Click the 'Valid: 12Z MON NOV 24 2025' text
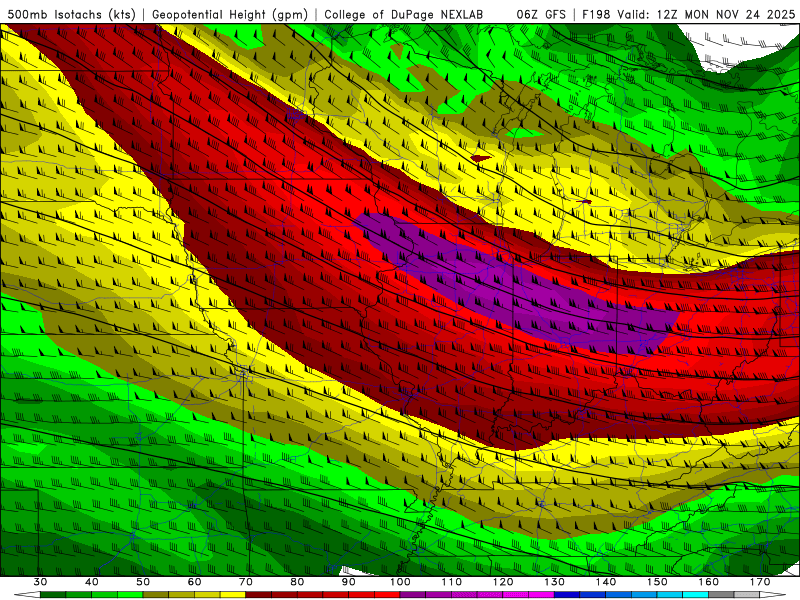 tap(706, 15)
